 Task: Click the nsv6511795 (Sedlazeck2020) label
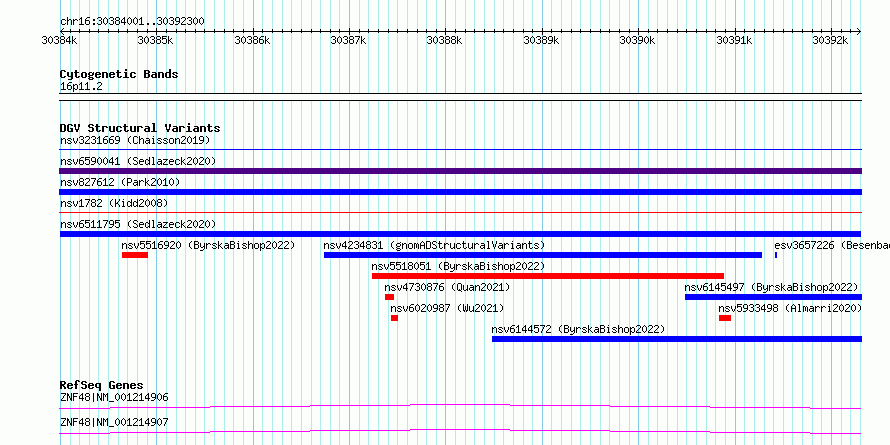click(x=138, y=224)
